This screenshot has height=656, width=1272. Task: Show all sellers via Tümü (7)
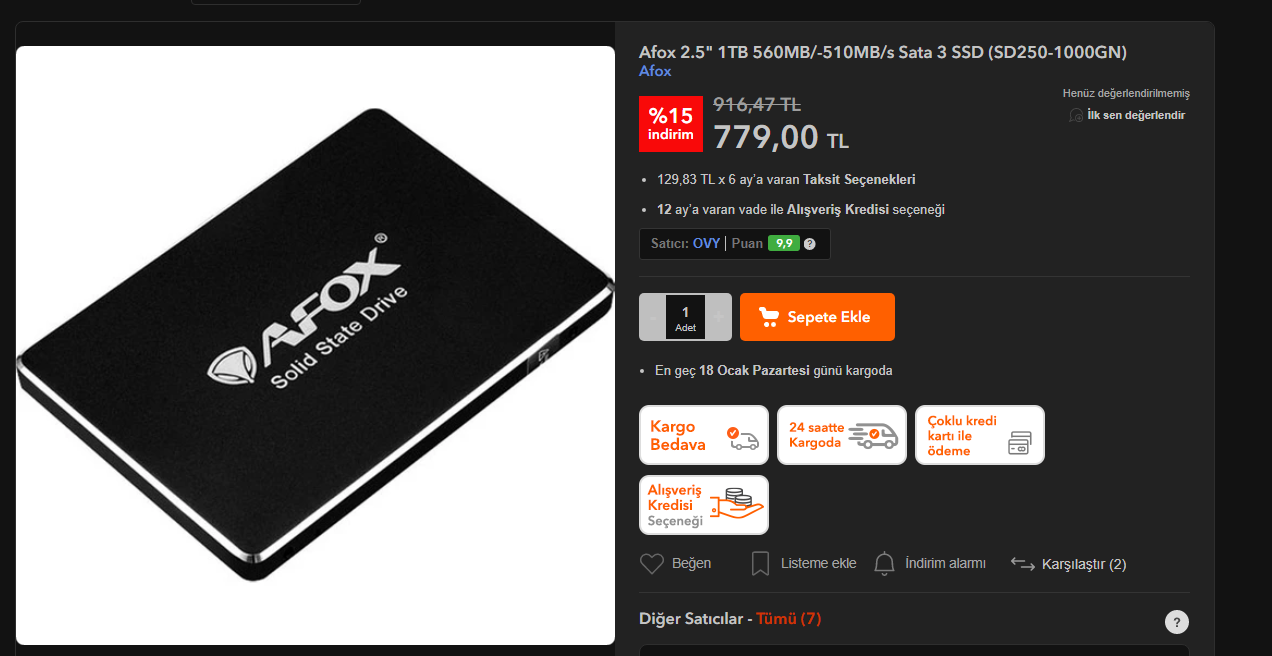coord(789,619)
